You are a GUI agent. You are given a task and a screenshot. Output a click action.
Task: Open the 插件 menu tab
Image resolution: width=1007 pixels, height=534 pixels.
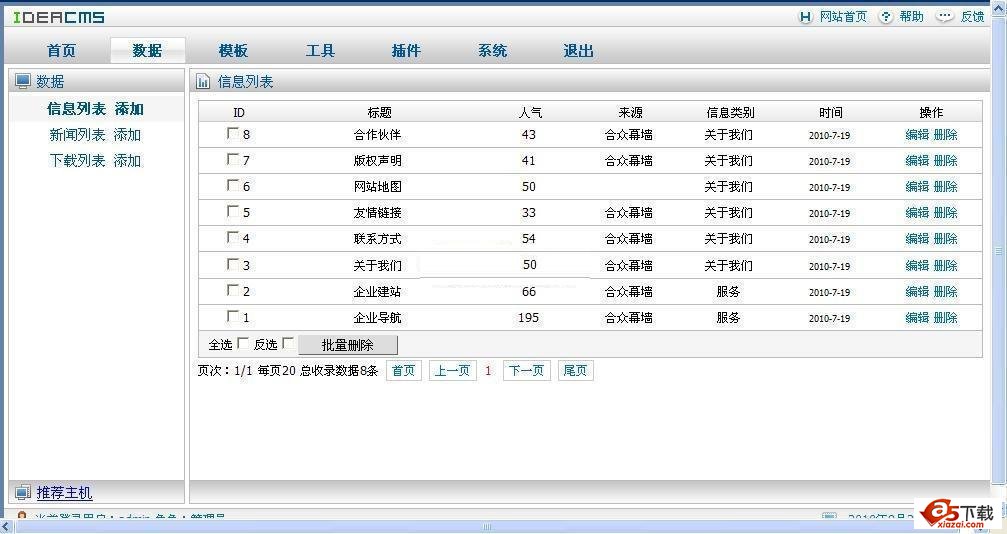(406, 51)
